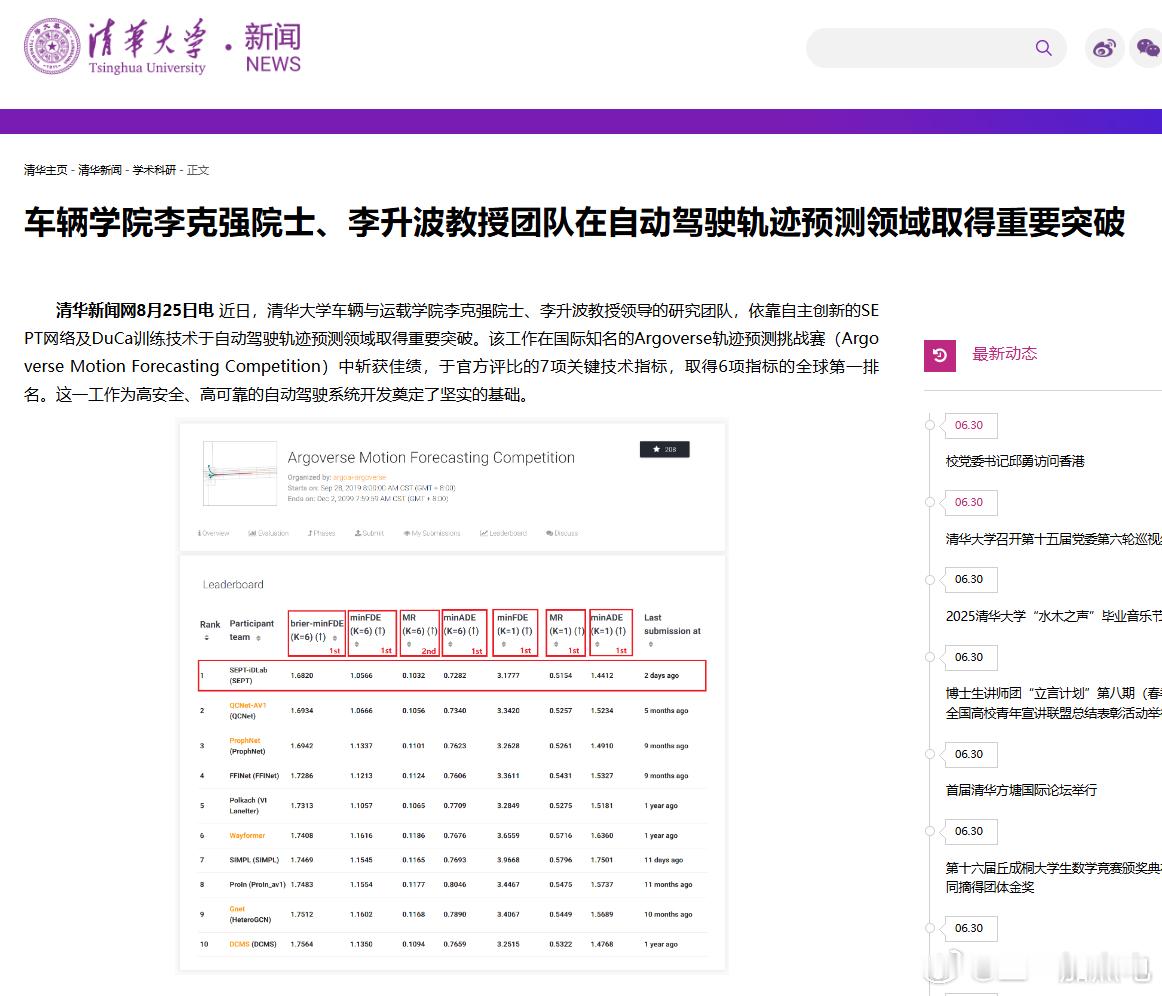1162x996 pixels.
Task: Open news 第十六届丘成桐大学生数学竞赛颁奖典礼
Action: pos(1053,877)
